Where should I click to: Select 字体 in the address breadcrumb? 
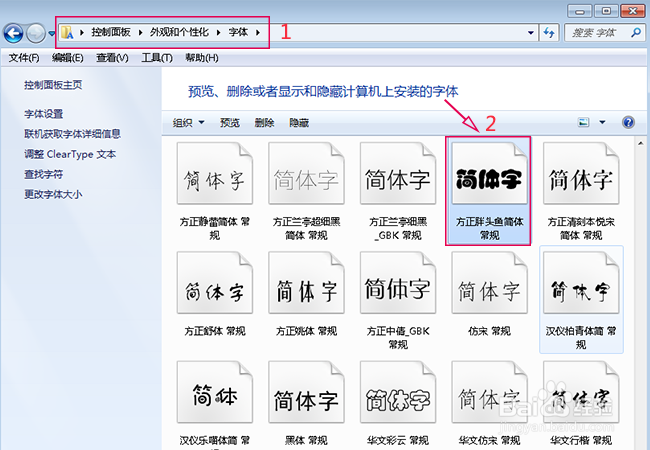(238, 32)
